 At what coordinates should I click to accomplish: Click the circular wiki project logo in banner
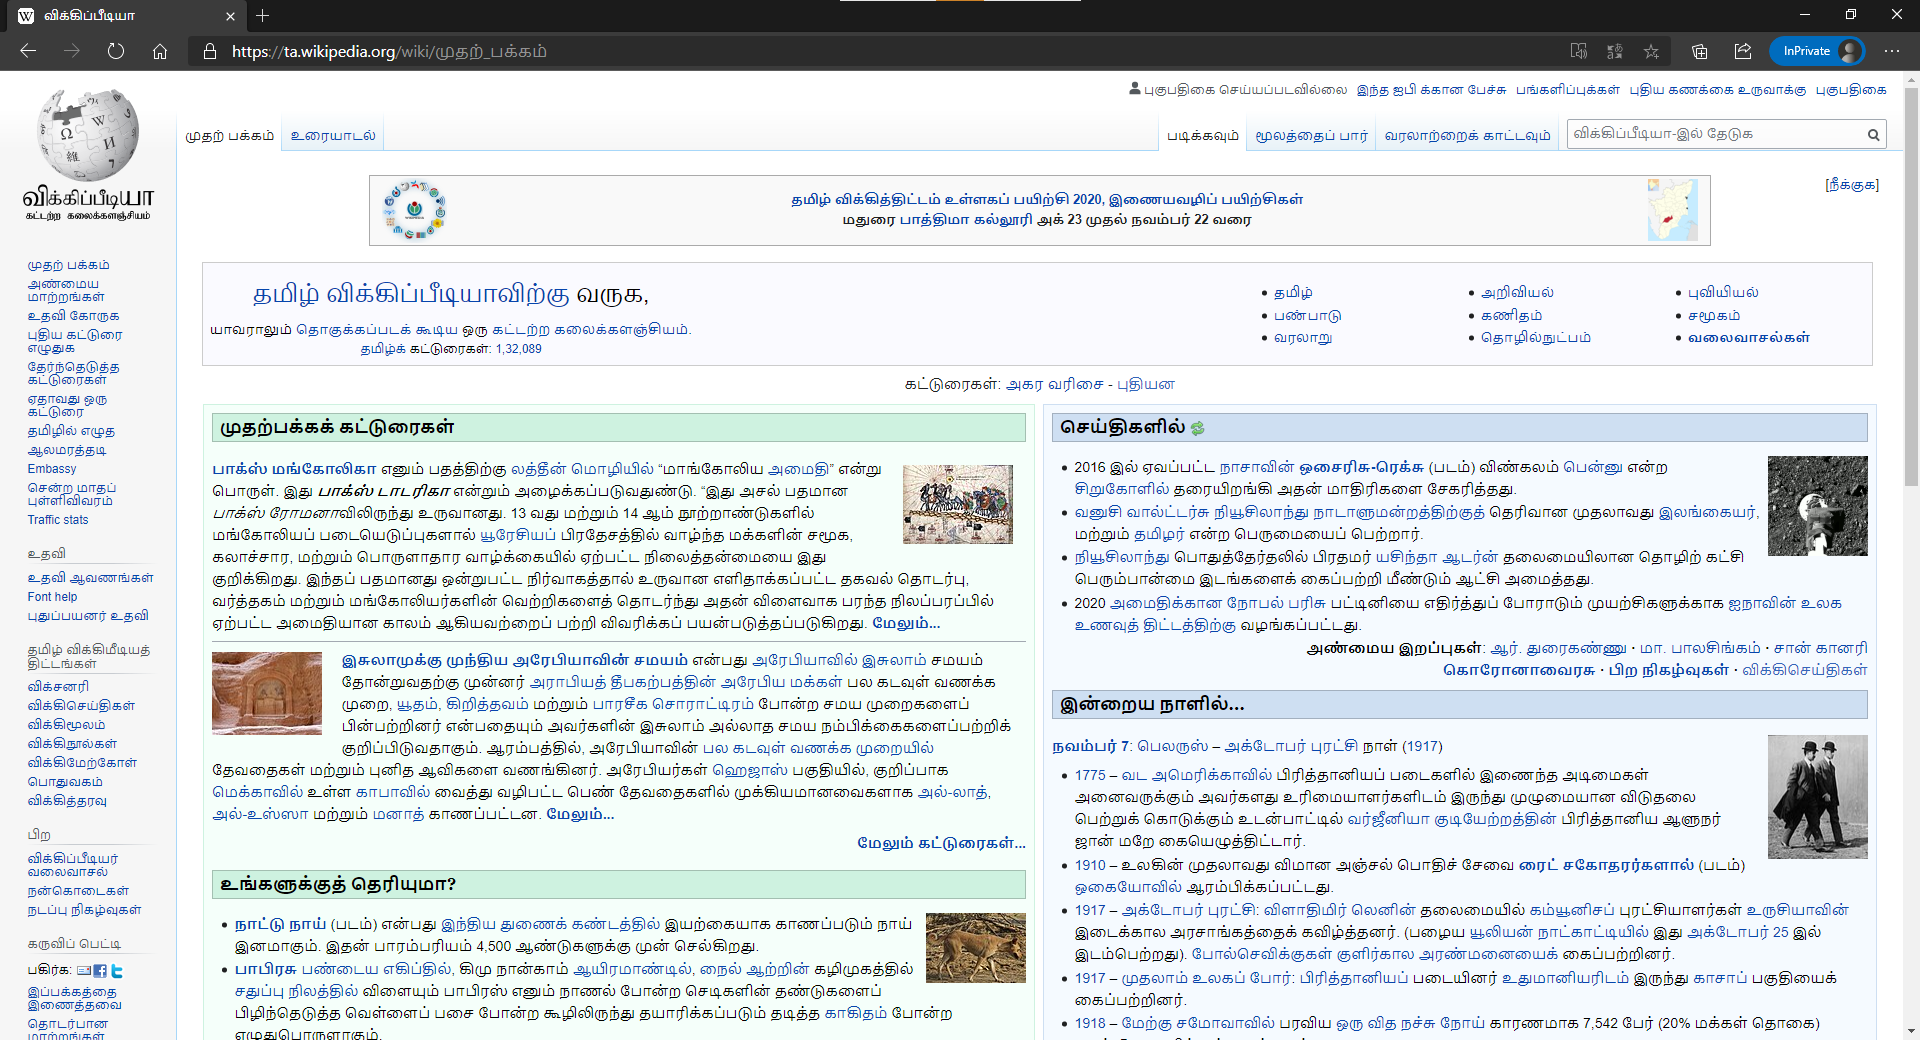(x=414, y=210)
